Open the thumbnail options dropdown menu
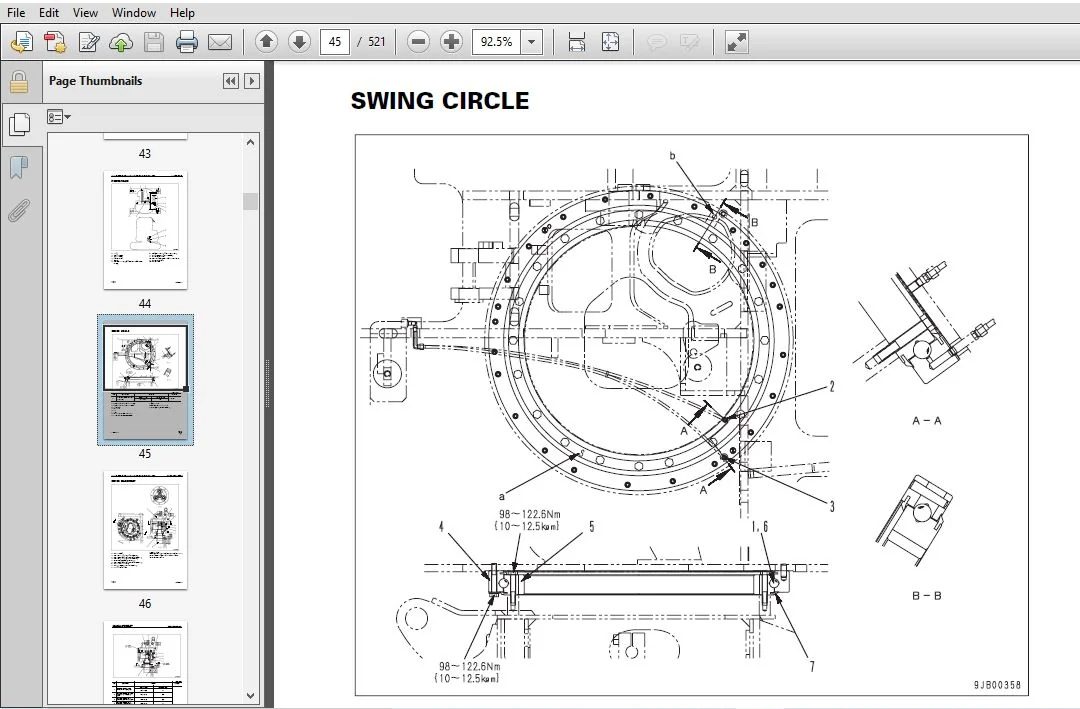This screenshot has width=1080, height=709. (59, 117)
